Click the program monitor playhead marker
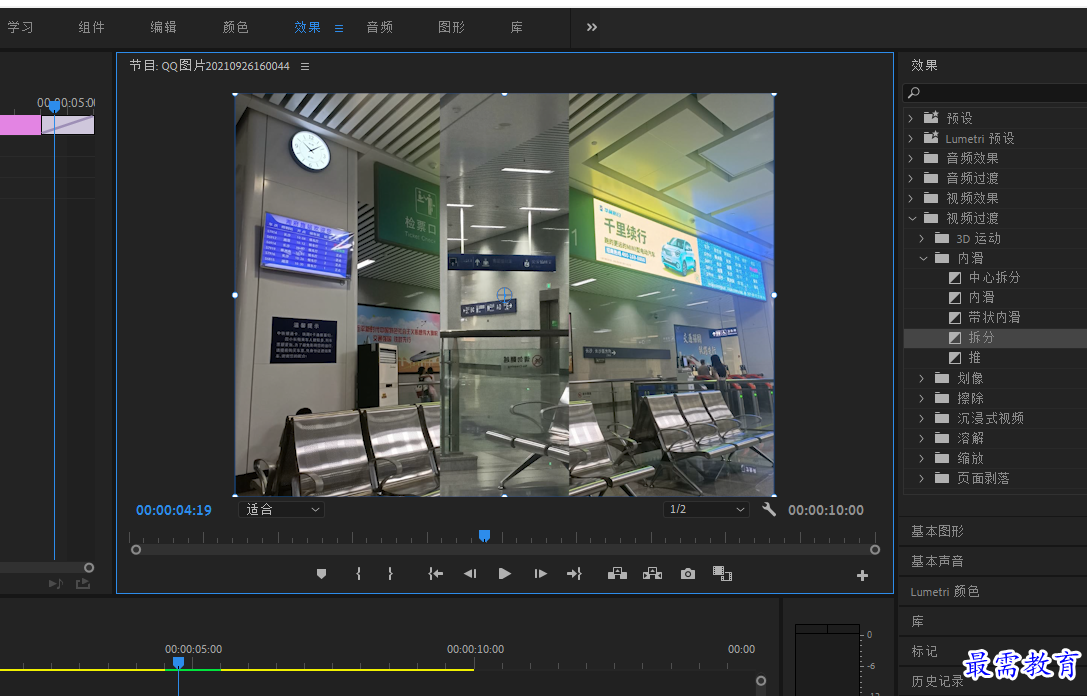 485,535
